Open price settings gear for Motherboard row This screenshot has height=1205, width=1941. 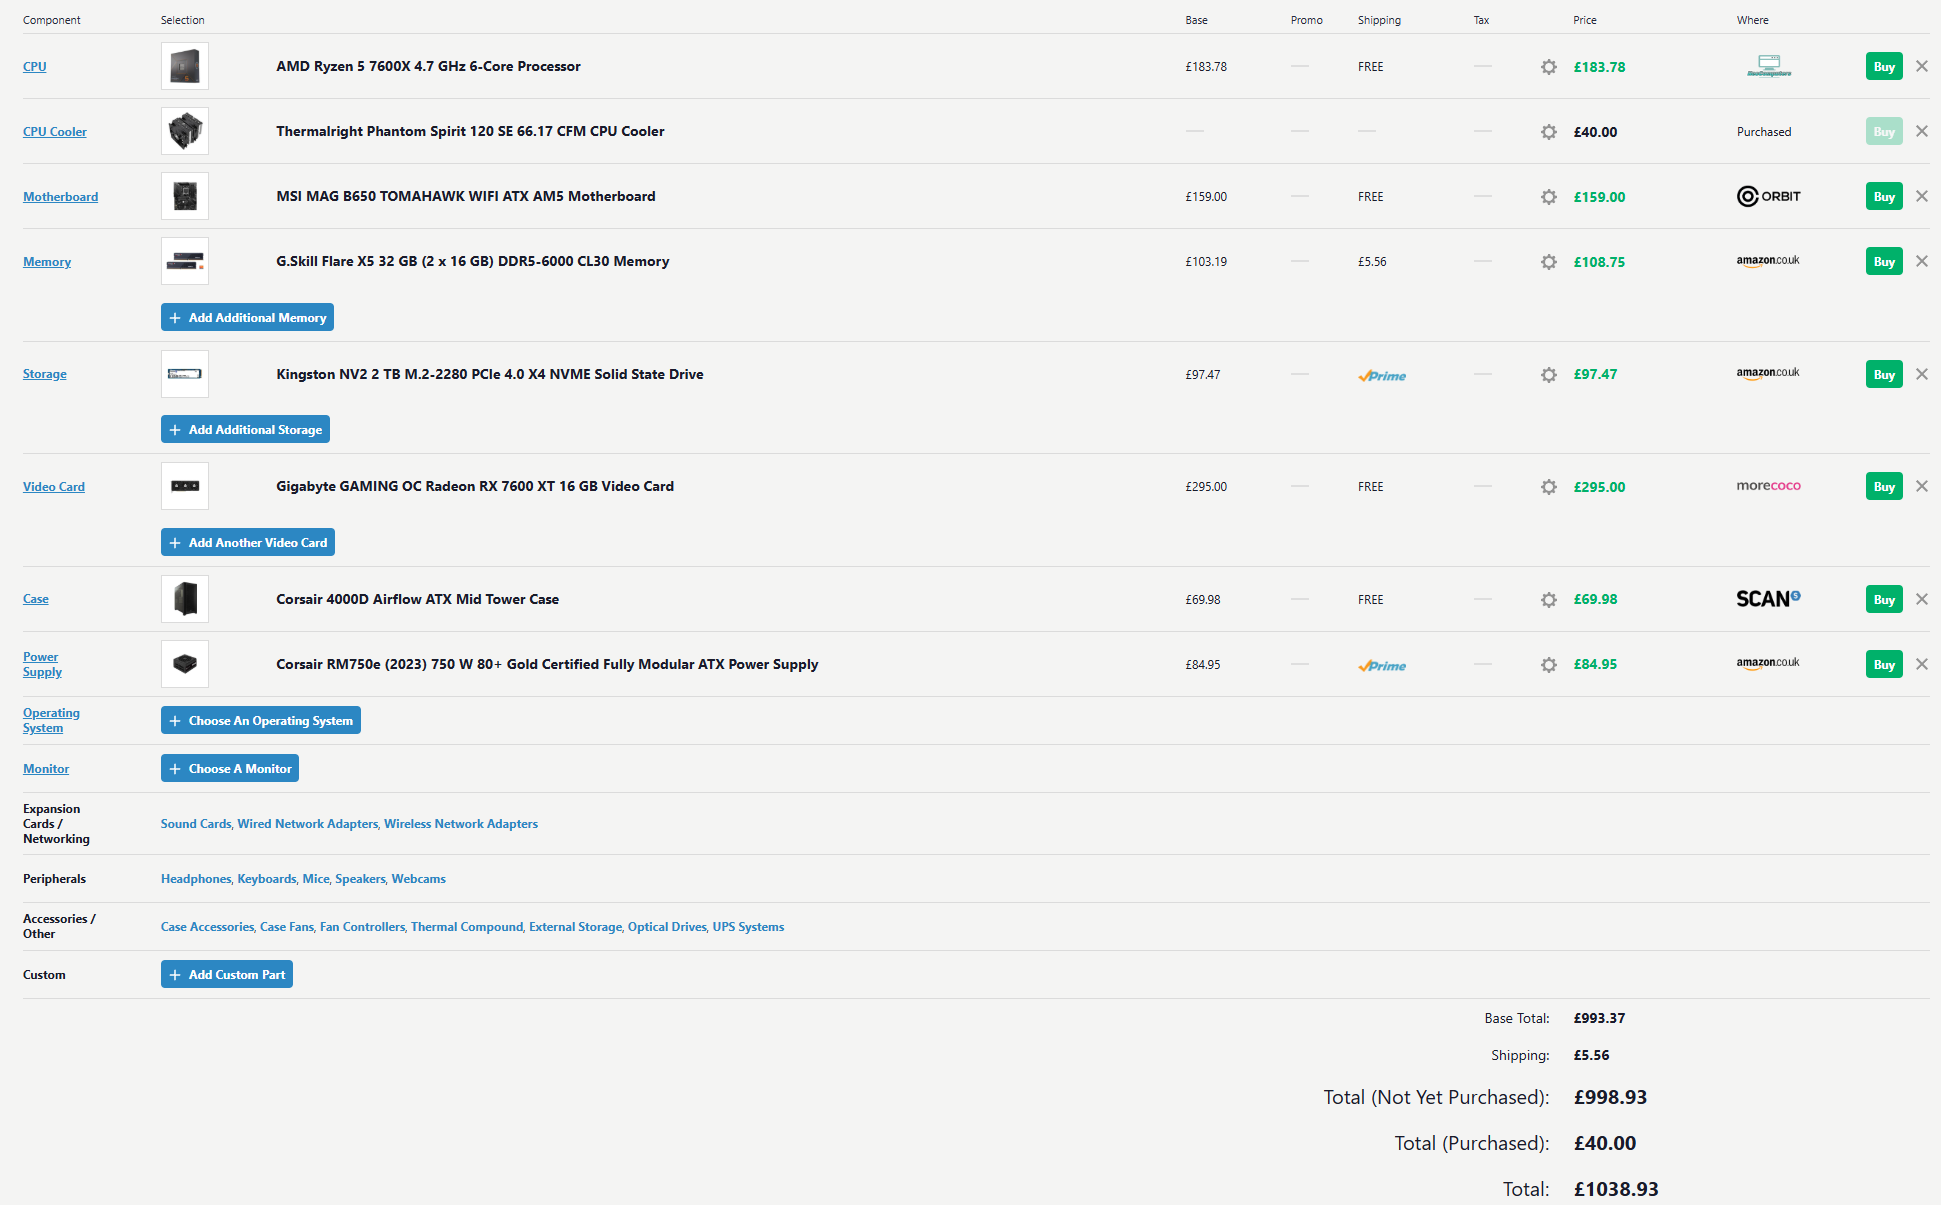click(1548, 197)
